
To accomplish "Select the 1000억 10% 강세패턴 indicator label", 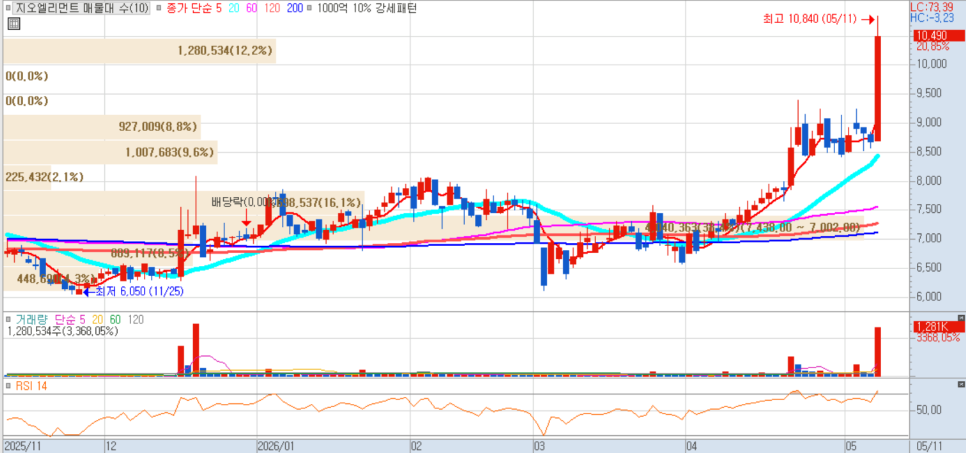I will pyautogui.click(x=367, y=9).
